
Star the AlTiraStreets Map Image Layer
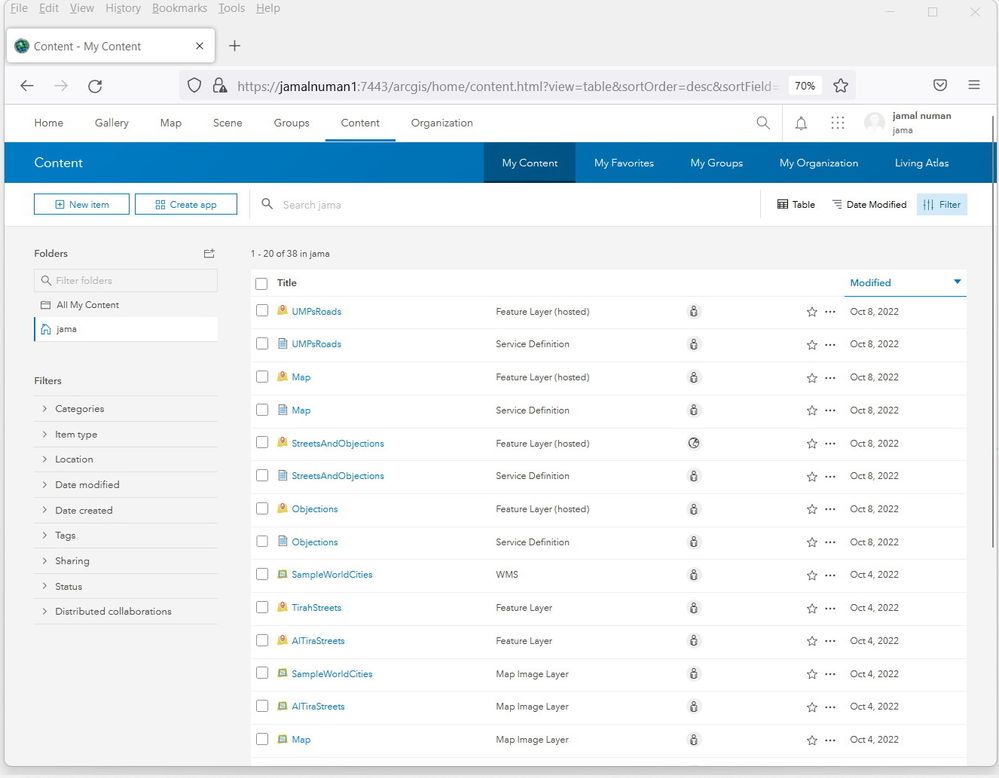[812, 707]
